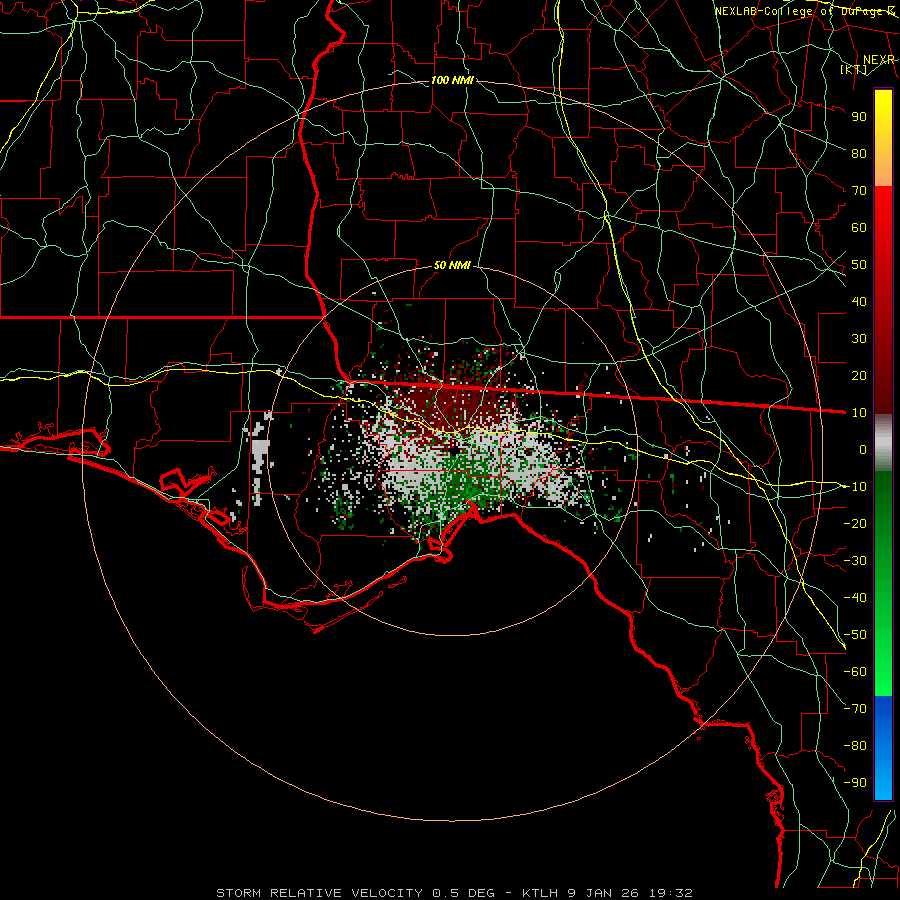Click the 19:32 timestamp
This screenshot has width=900, height=900.
point(670,893)
